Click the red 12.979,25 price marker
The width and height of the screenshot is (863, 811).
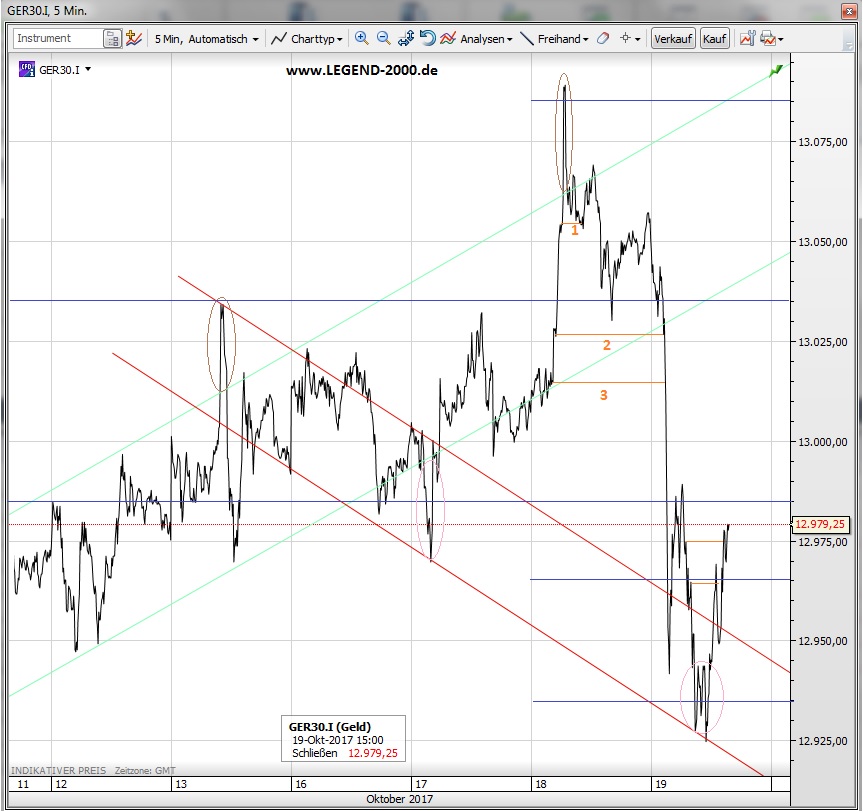coord(820,523)
